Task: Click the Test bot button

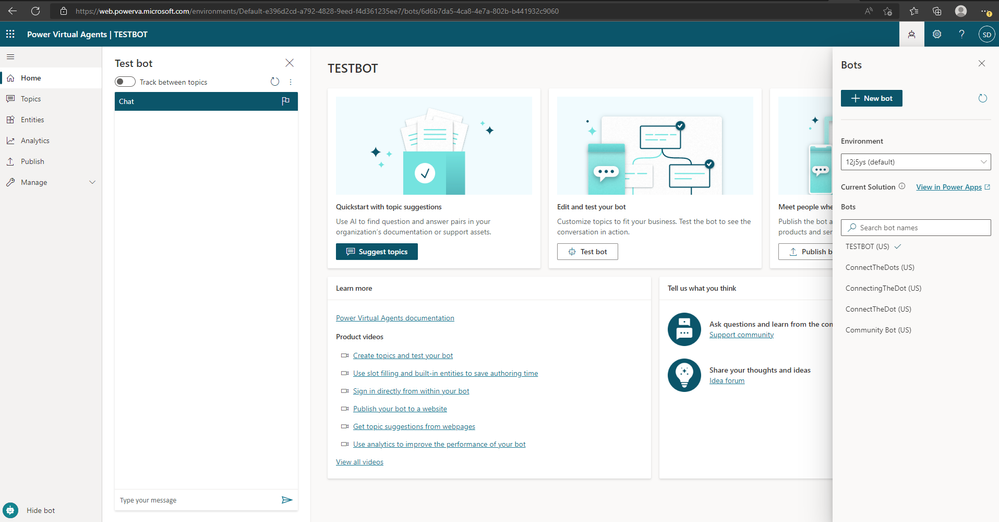Action: tap(587, 252)
